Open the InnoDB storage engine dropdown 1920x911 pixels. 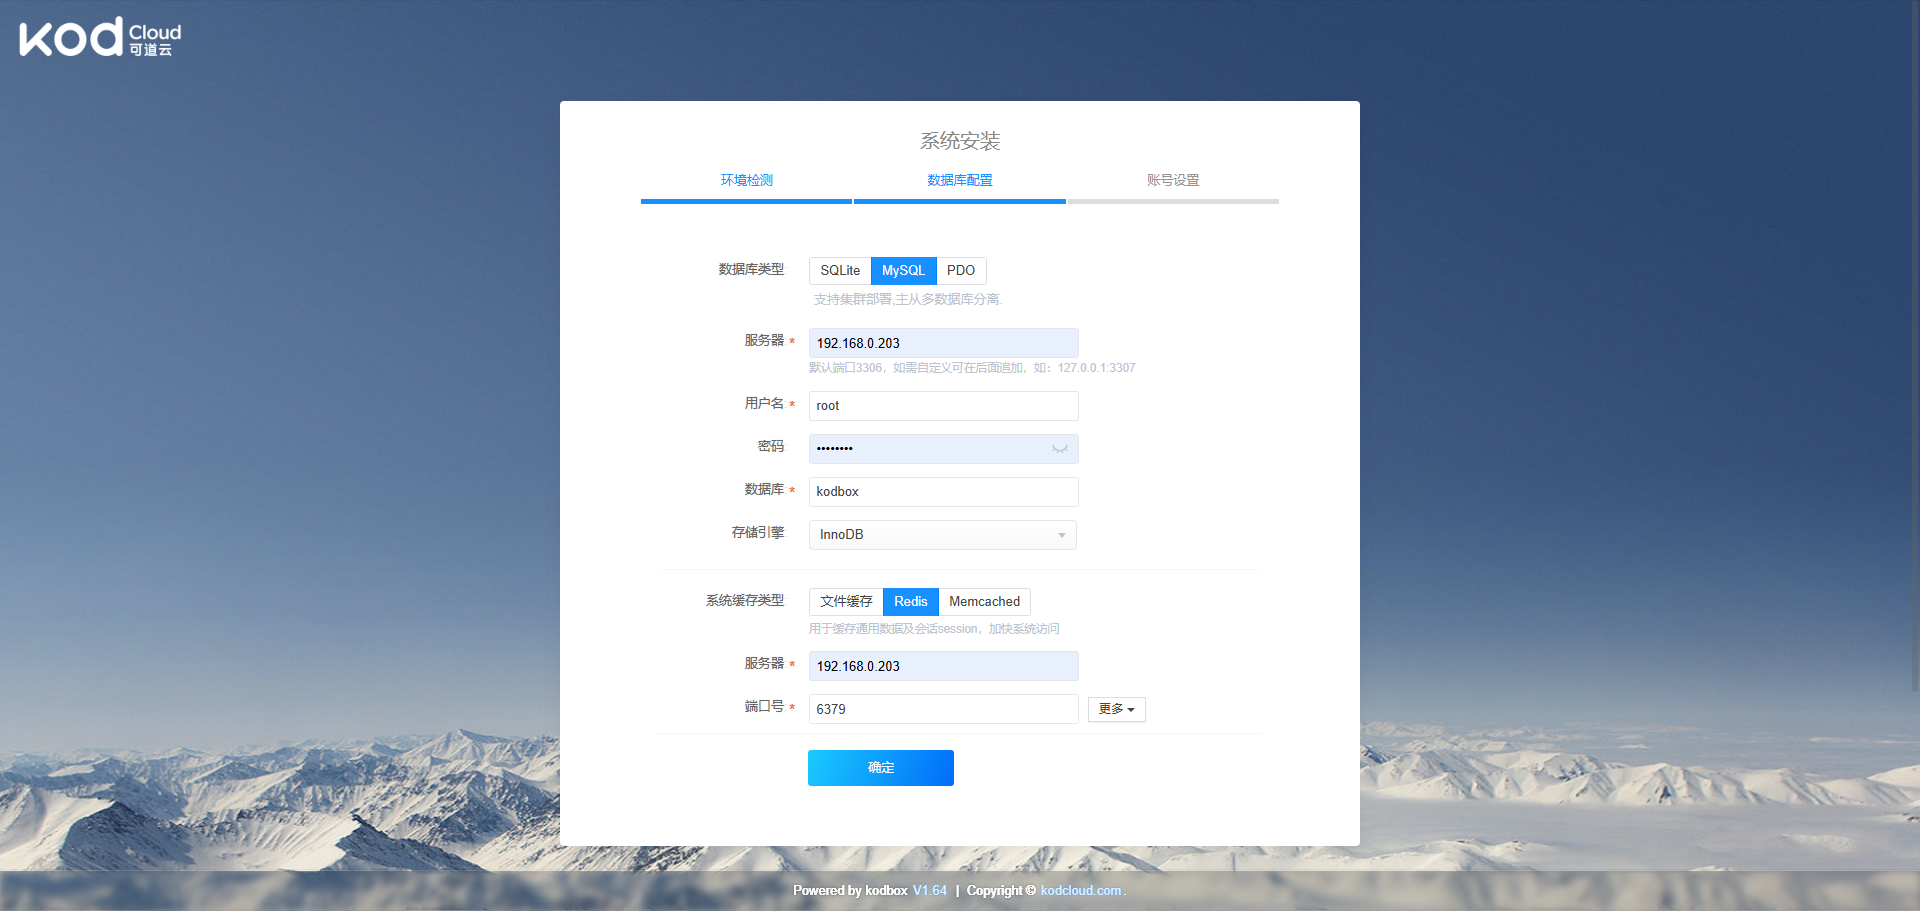tap(942, 535)
